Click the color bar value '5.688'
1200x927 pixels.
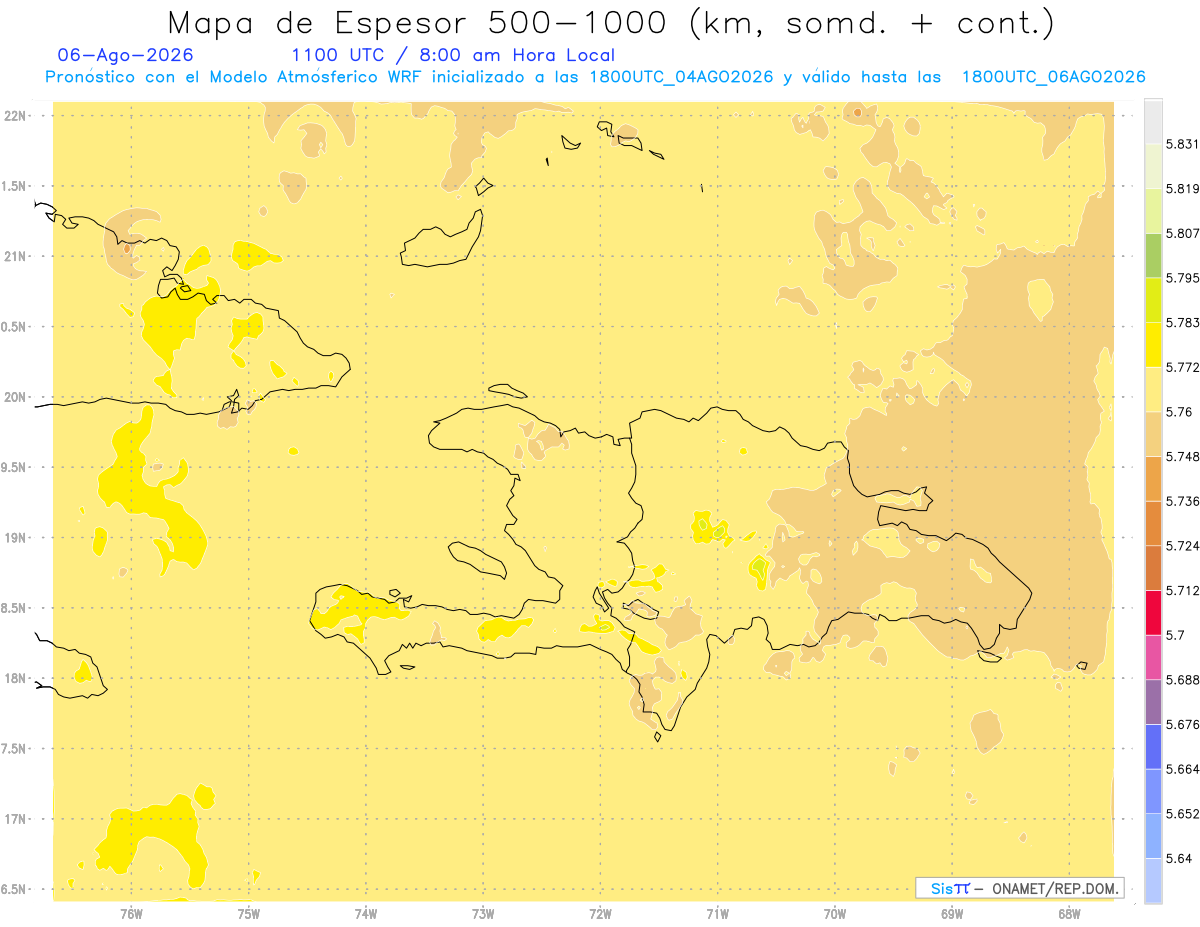[1183, 679]
